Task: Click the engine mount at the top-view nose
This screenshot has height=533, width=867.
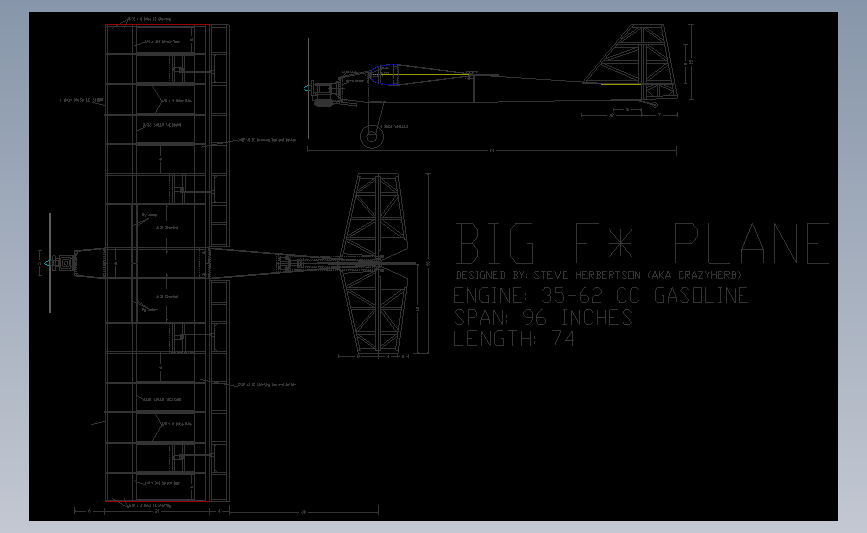Action: pos(65,263)
